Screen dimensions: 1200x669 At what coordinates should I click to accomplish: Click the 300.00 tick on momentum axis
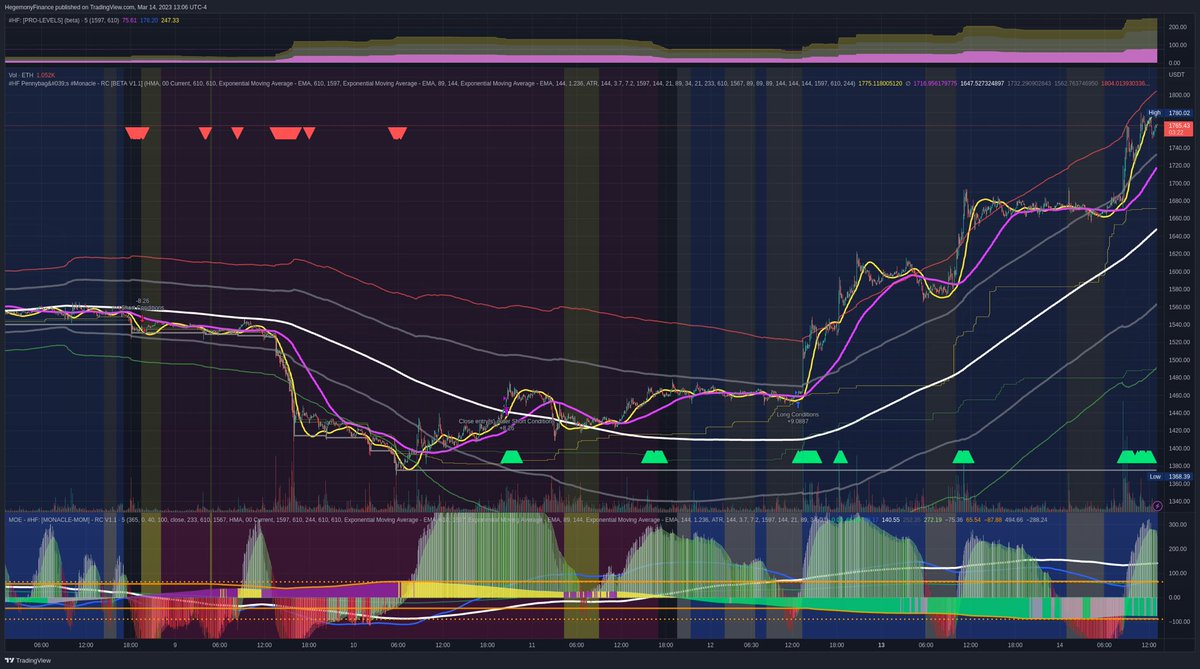[x=1177, y=524]
